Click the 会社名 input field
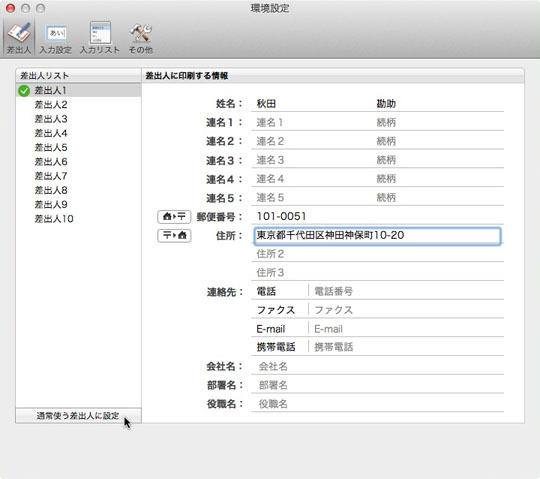 click(377, 366)
